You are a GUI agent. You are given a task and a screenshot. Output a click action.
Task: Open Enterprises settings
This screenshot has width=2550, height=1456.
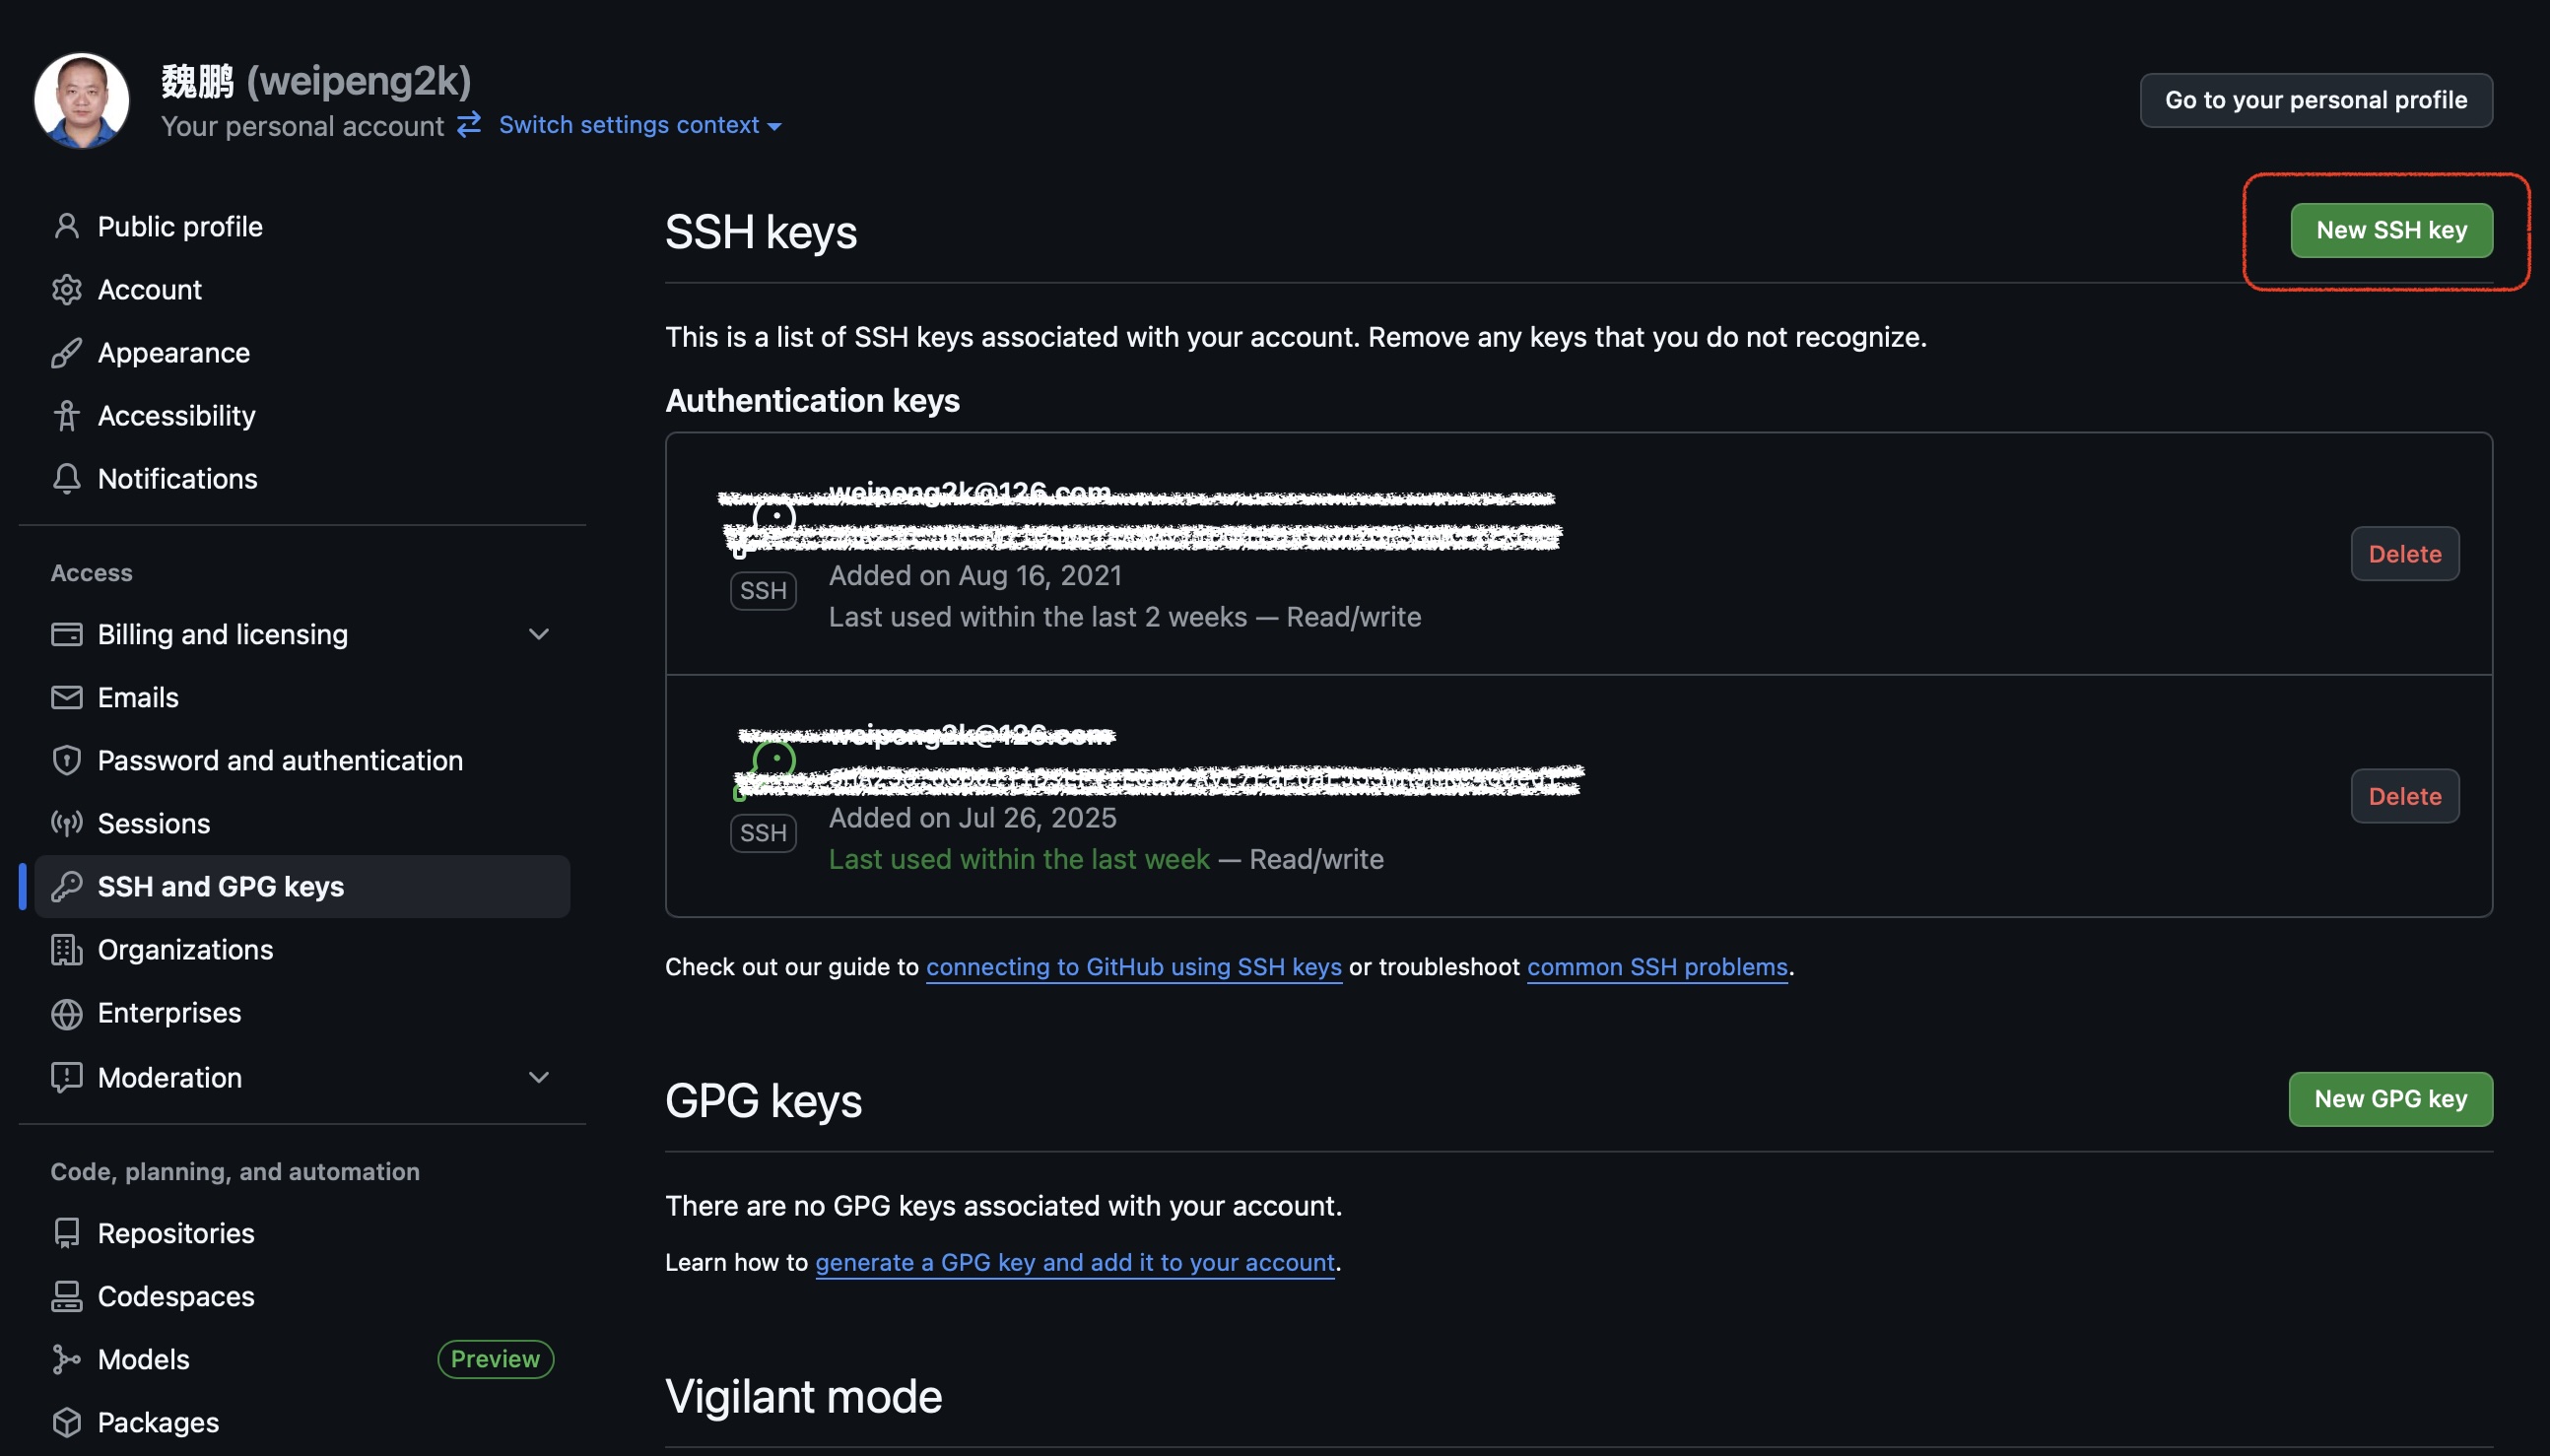click(302, 1014)
